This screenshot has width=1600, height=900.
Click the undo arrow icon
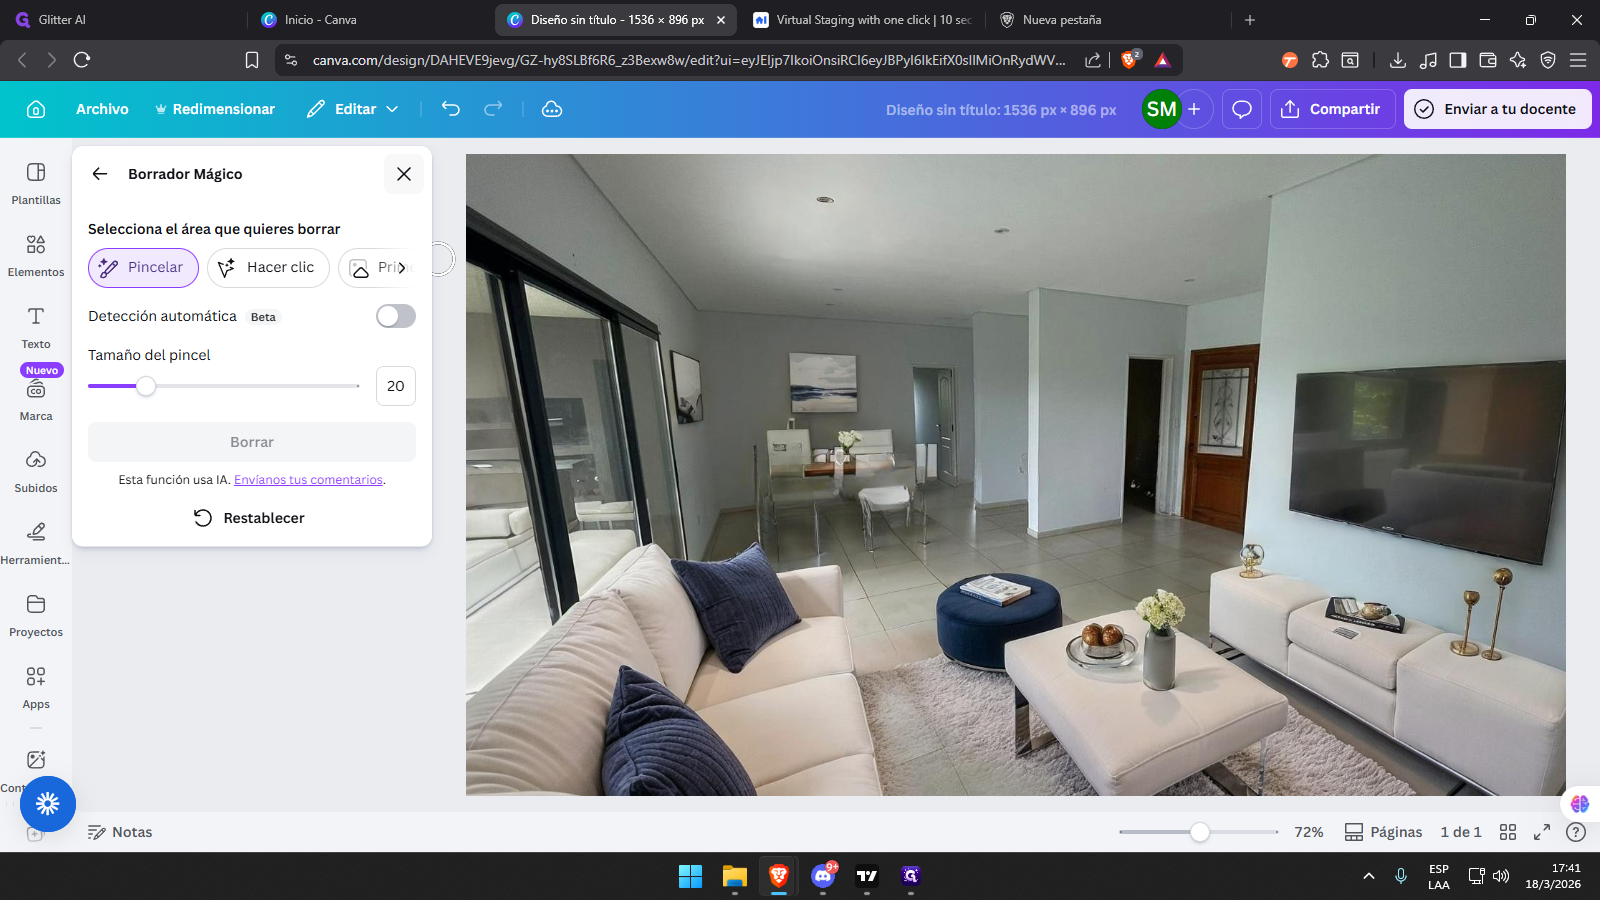click(451, 109)
